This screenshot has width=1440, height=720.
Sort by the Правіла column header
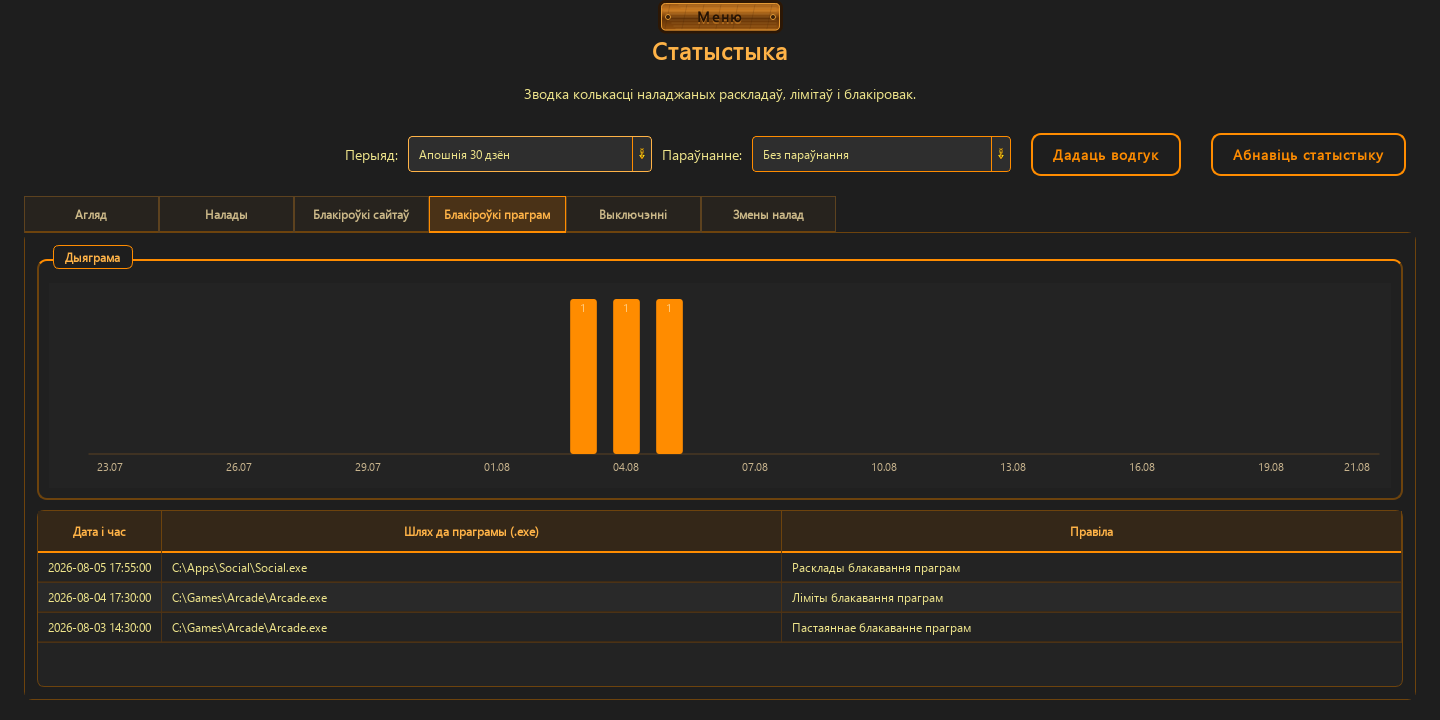point(1091,532)
